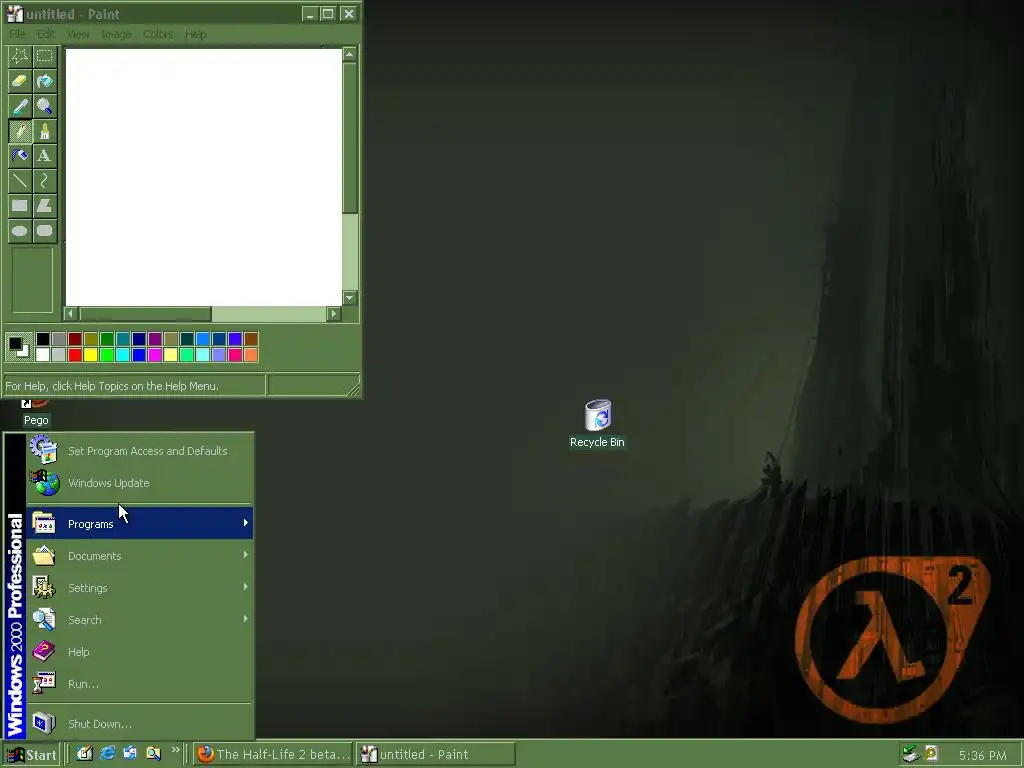Click the 5:36 PM taskbar clock
This screenshot has width=1024, height=768.
(x=982, y=755)
